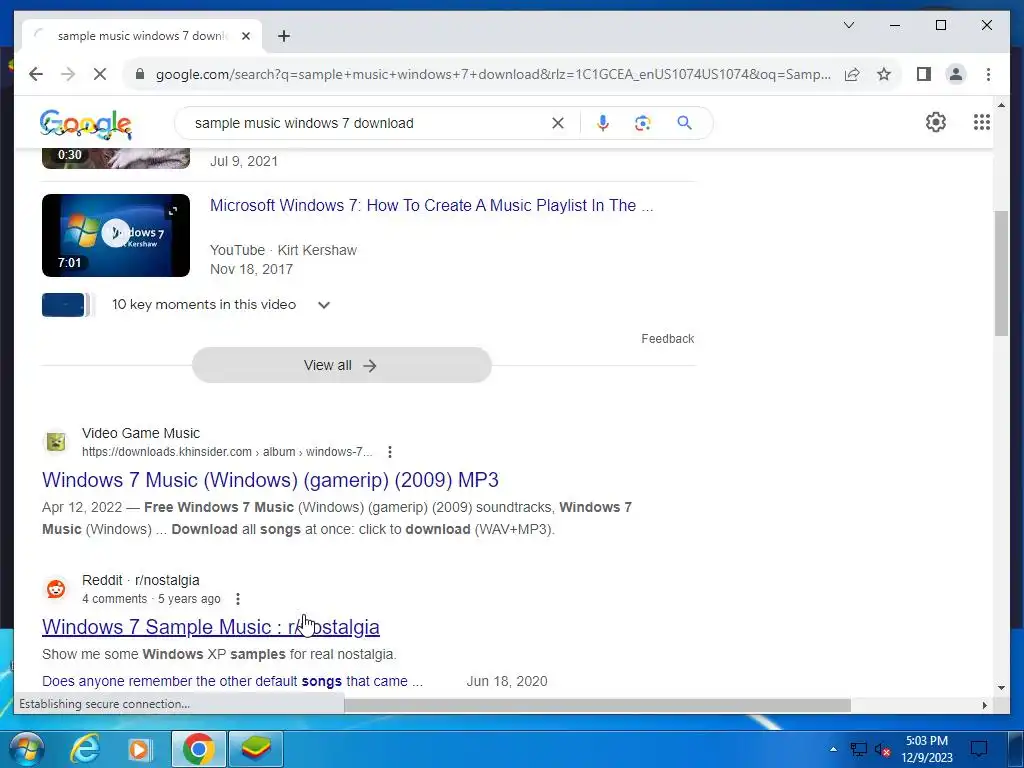Click the Google doodle logo
The image size is (1024, 768).
click(86, 123)
